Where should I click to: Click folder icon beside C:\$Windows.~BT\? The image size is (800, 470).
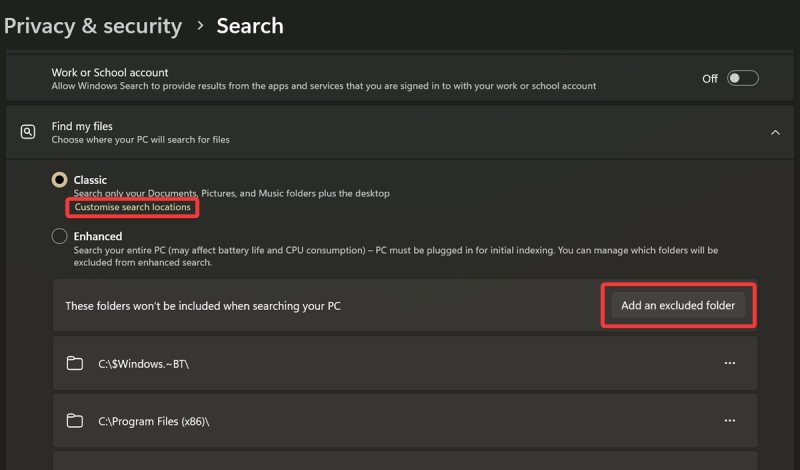74,363
